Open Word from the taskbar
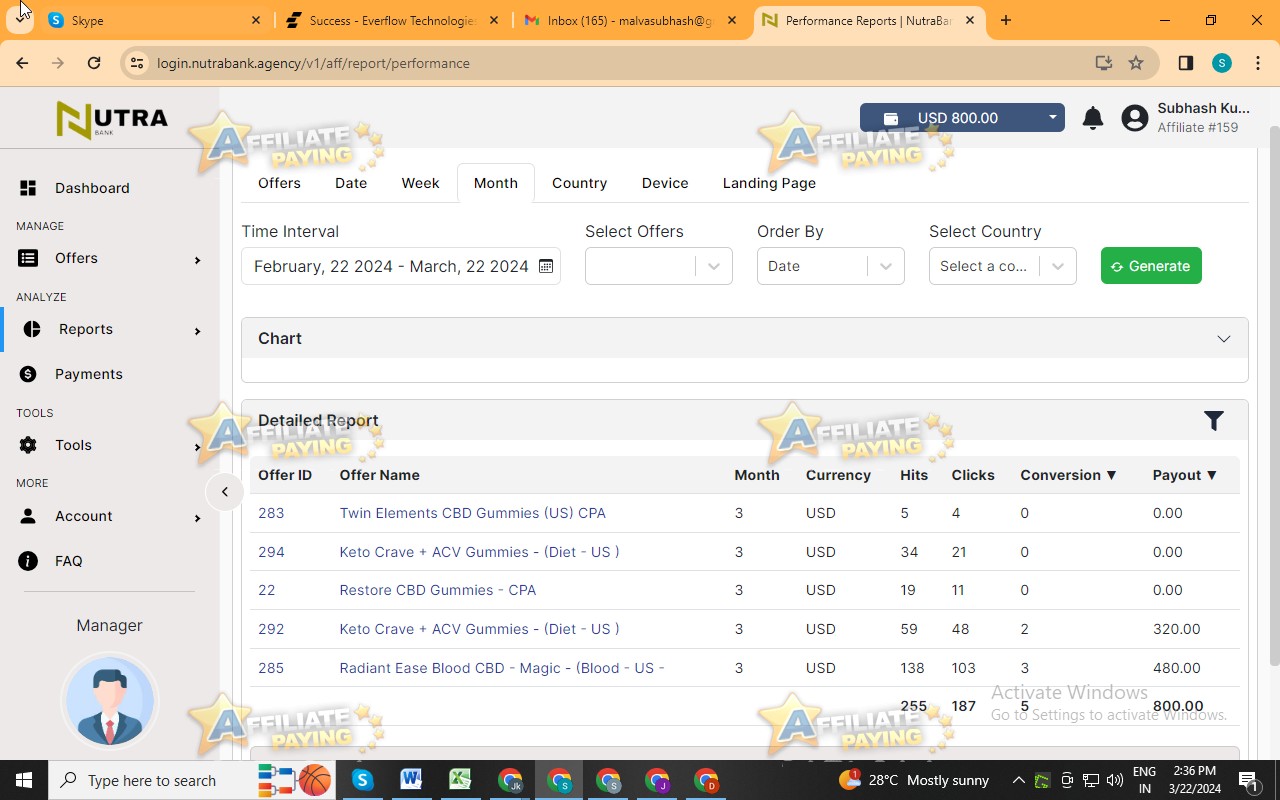 [x=411, y=780]
